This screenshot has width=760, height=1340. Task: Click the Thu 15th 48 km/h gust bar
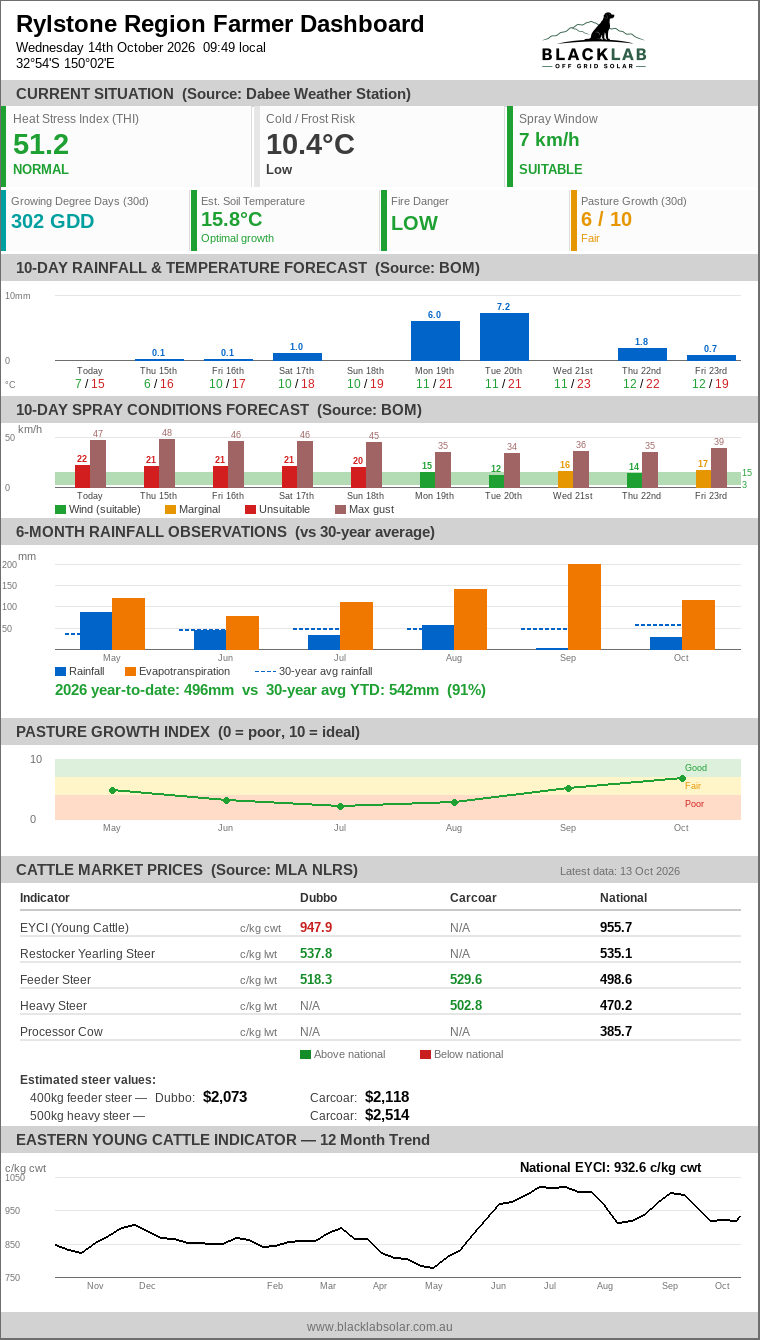point(167,463)
